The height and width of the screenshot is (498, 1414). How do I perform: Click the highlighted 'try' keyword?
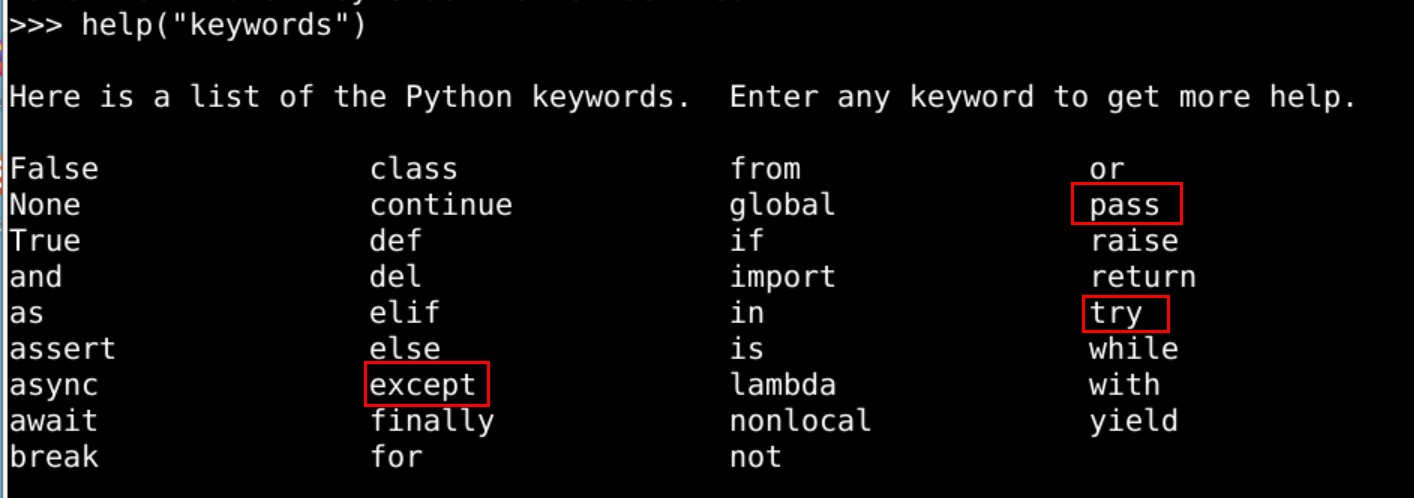(1116, 313)
